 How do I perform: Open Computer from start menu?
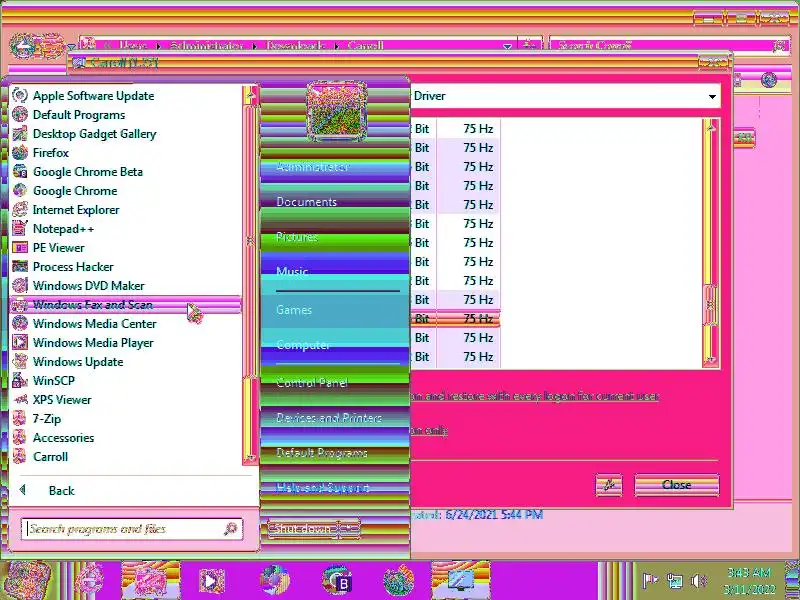303,345
